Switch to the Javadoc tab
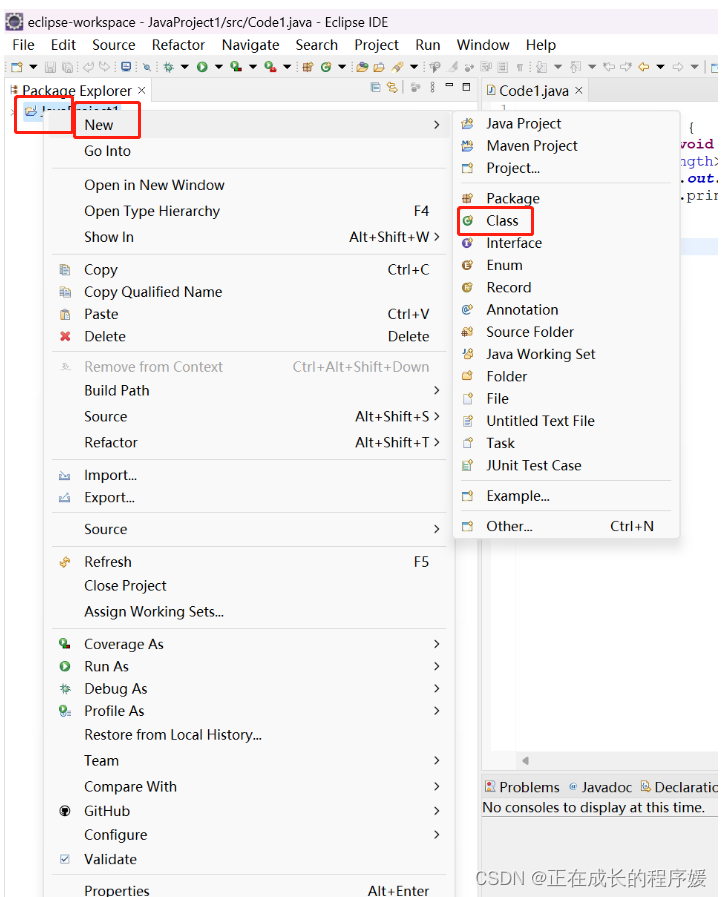Screen dimensions: 722x897 [601, 787]
